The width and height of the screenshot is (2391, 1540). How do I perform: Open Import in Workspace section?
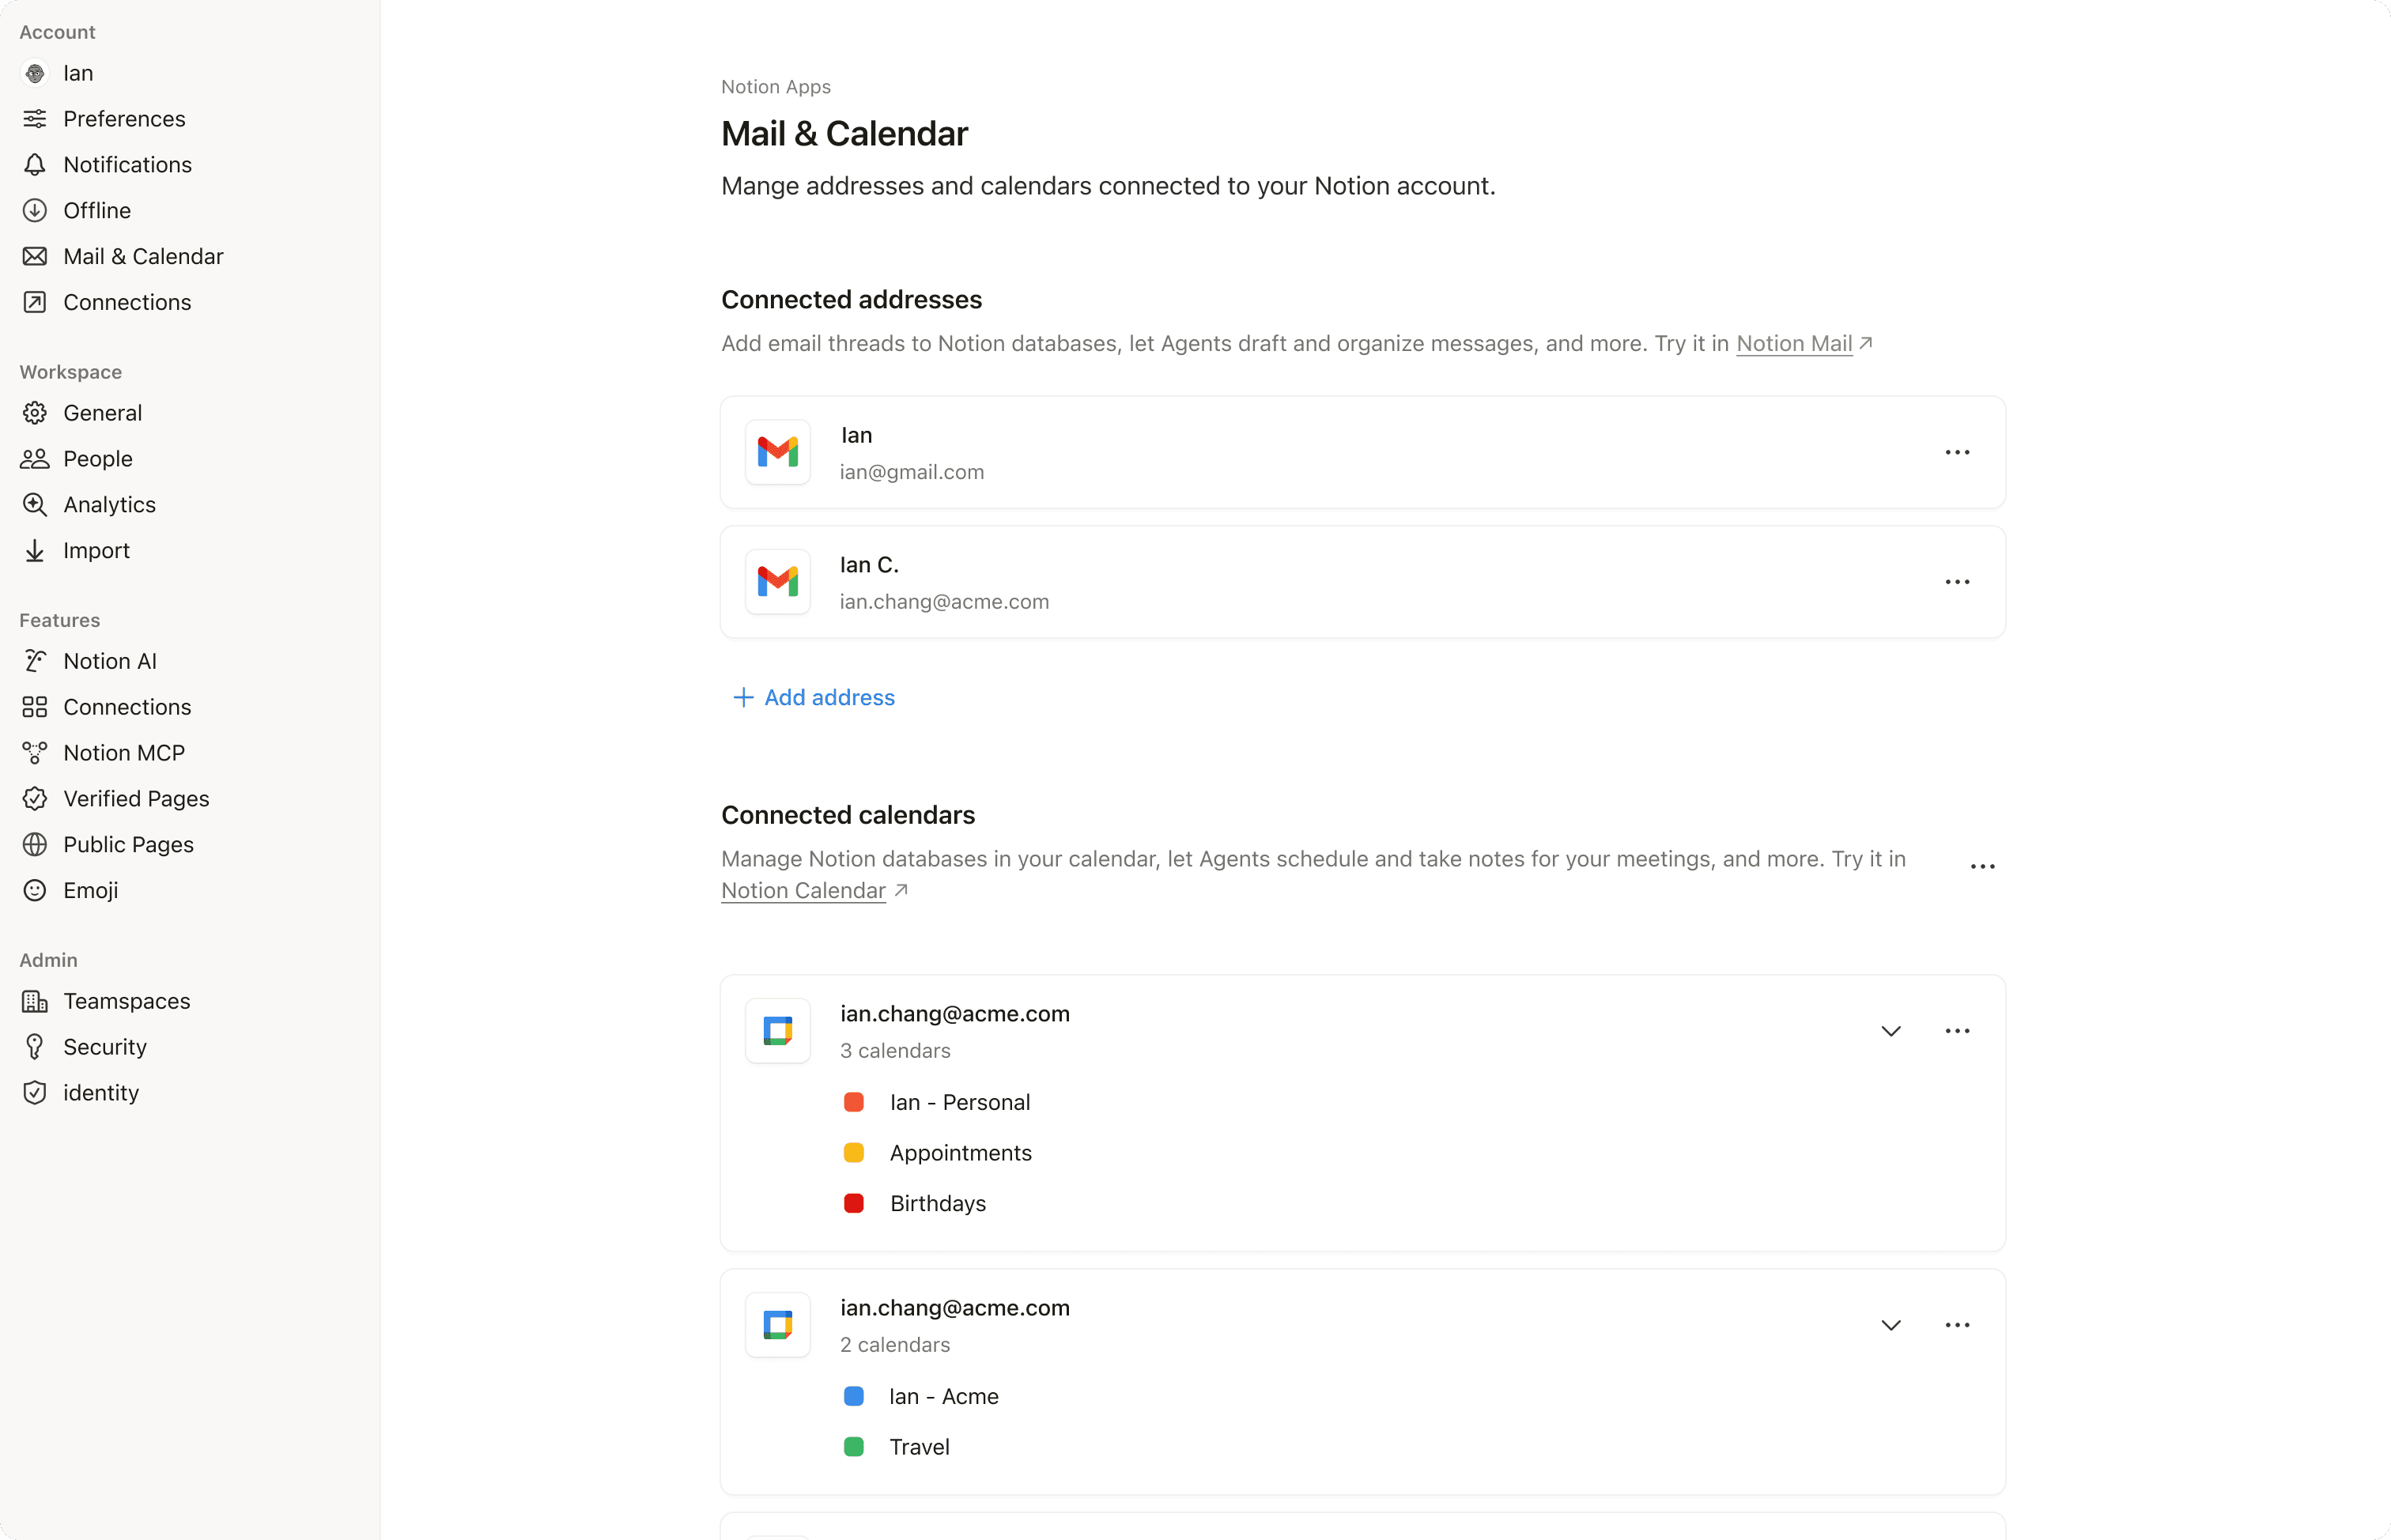click(96, 551)
